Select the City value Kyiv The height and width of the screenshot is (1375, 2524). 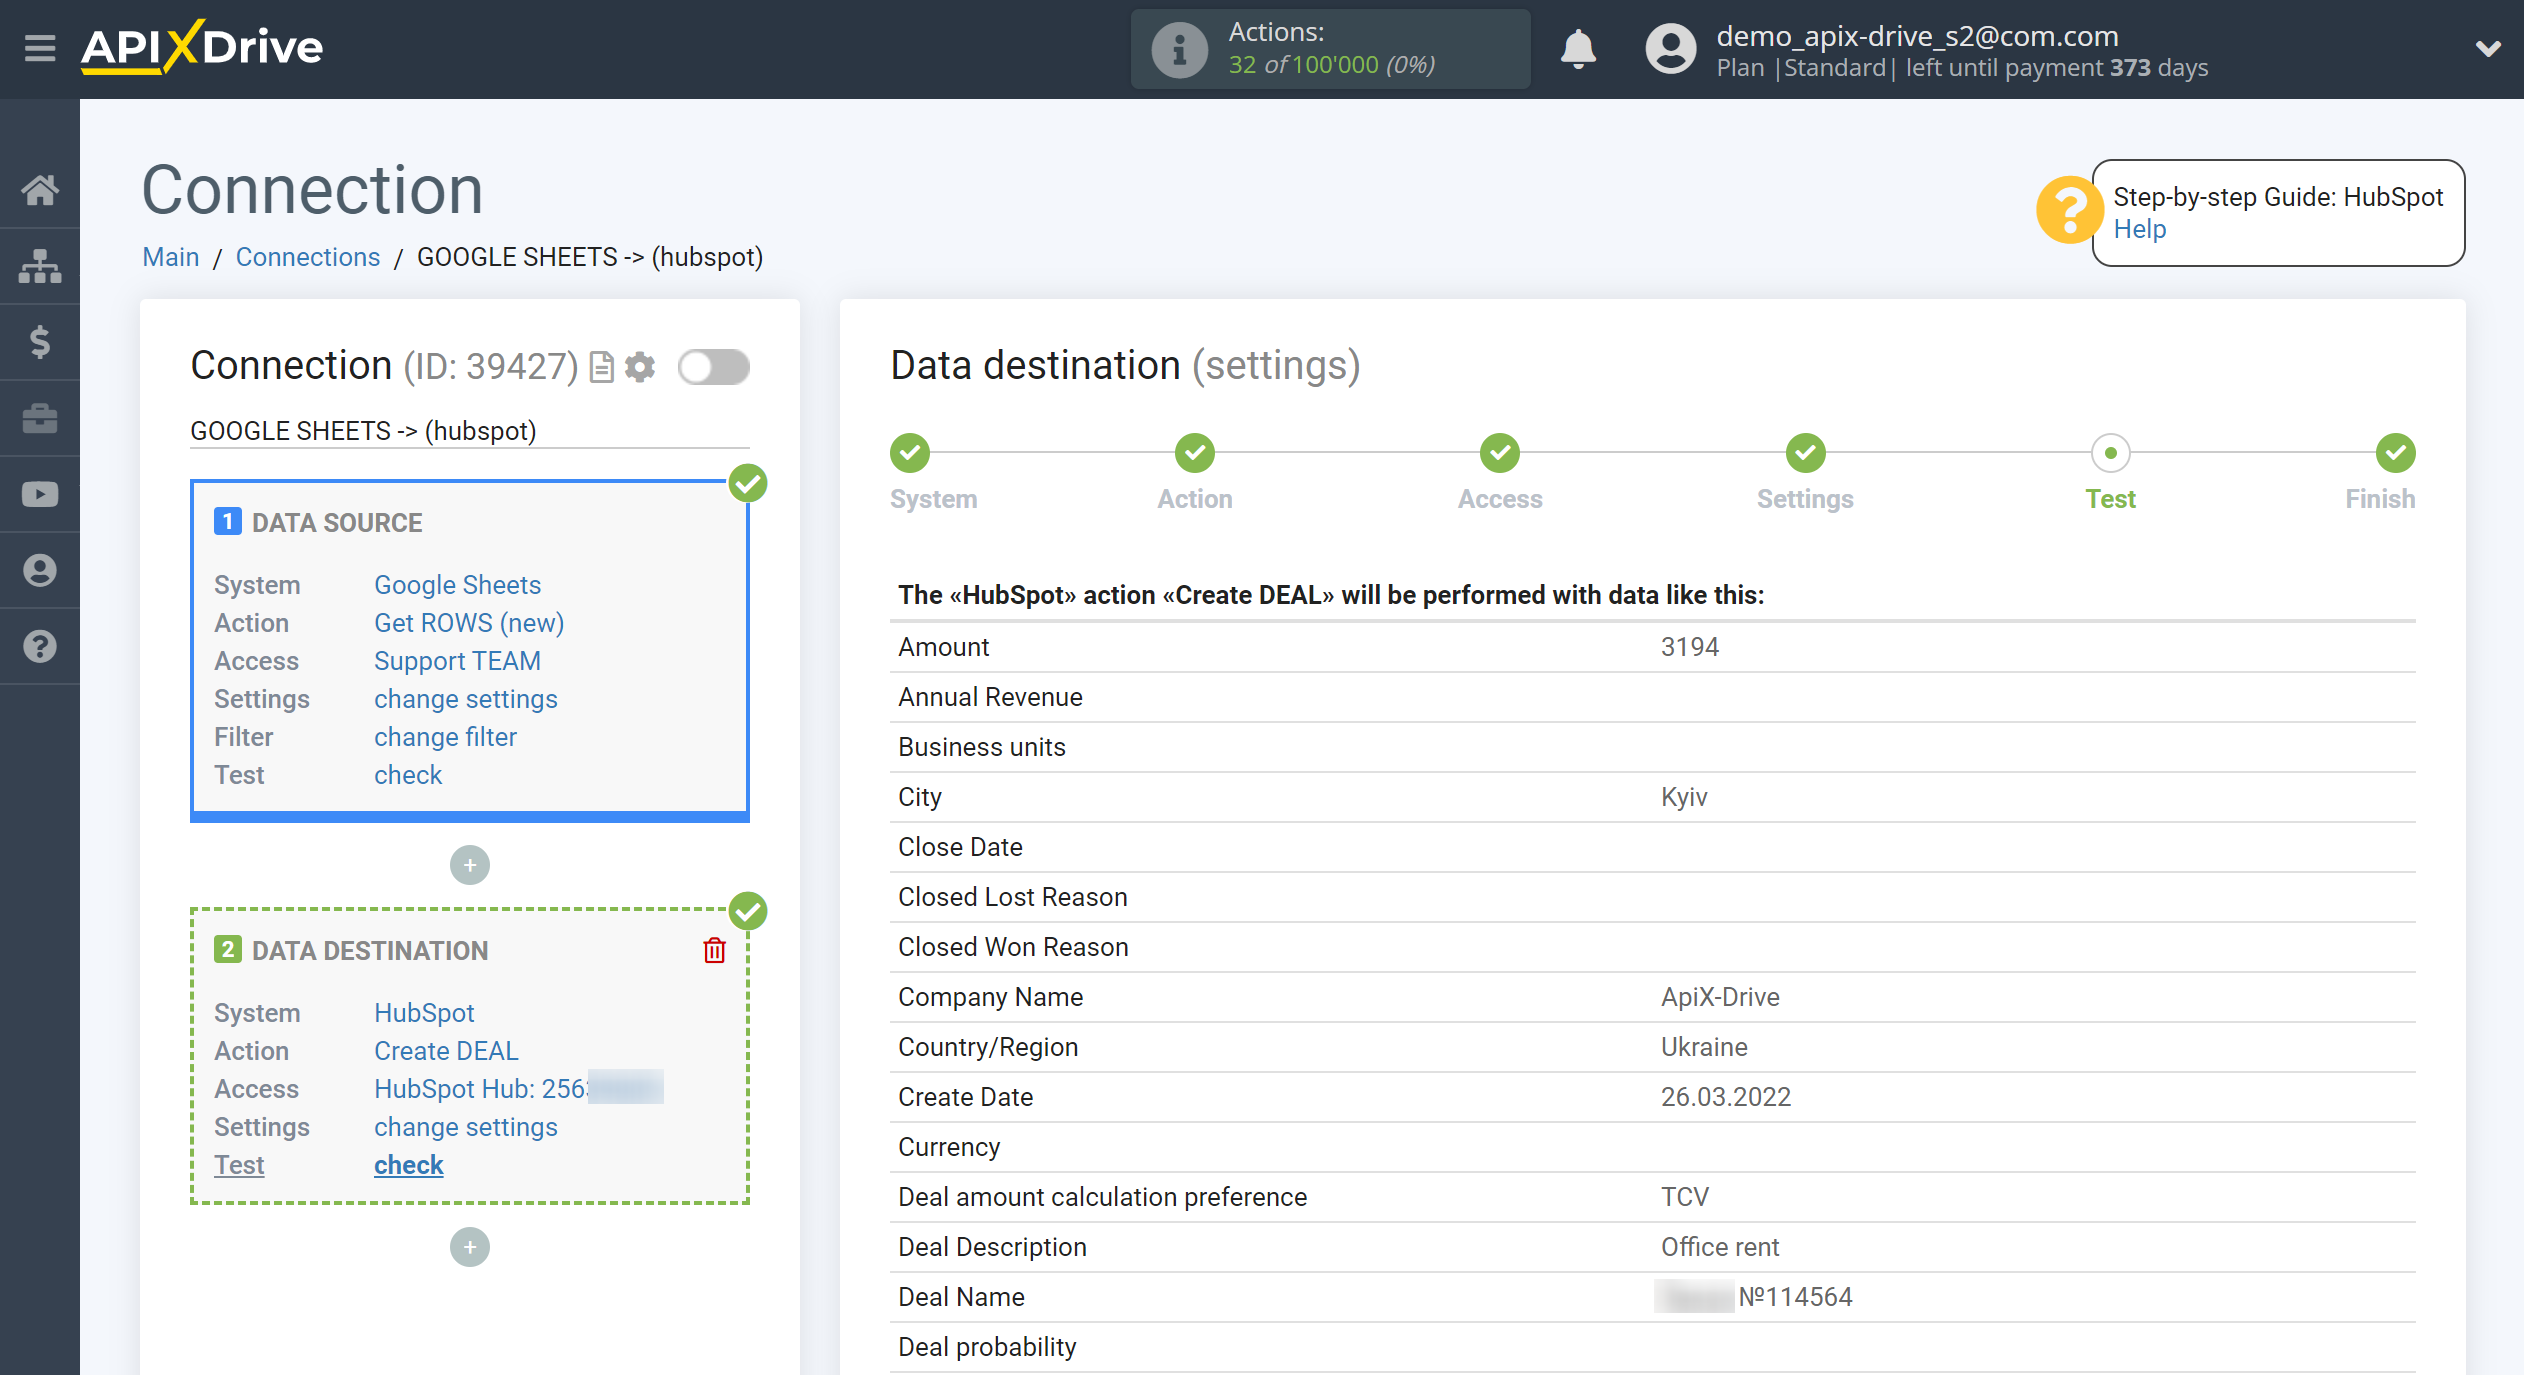(1684, 797)
